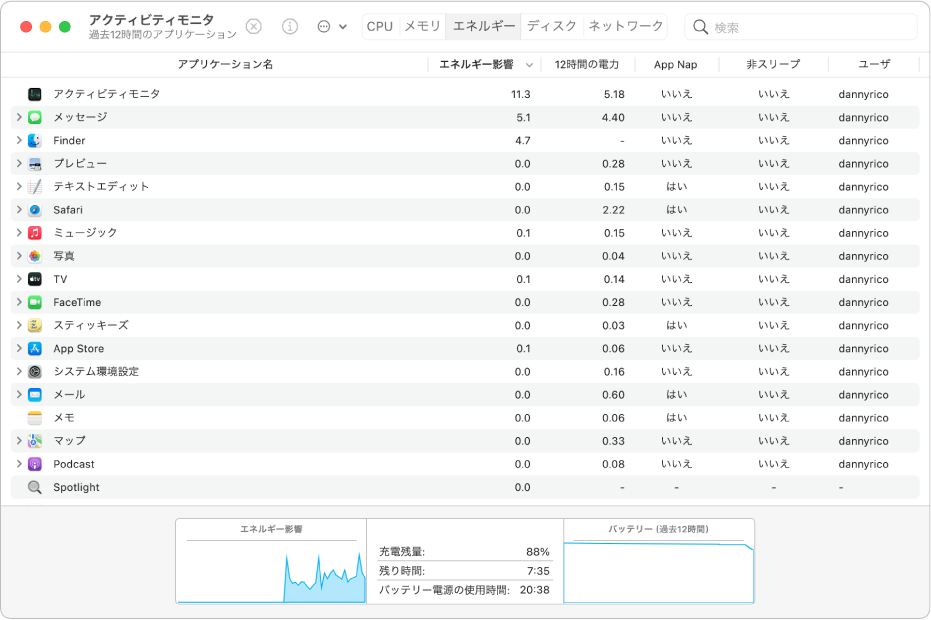This screenshot has width=931, height=620.
Task: Expand the FaceTime row
Action: pyautogui.click(x=19, y=302)
